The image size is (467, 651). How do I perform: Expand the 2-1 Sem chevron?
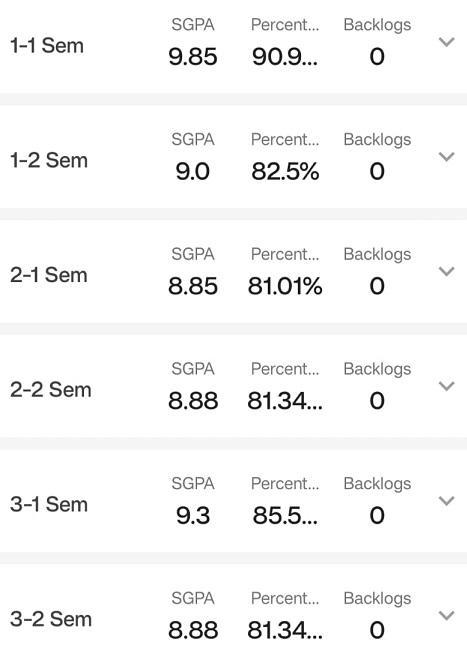(446, 271)
